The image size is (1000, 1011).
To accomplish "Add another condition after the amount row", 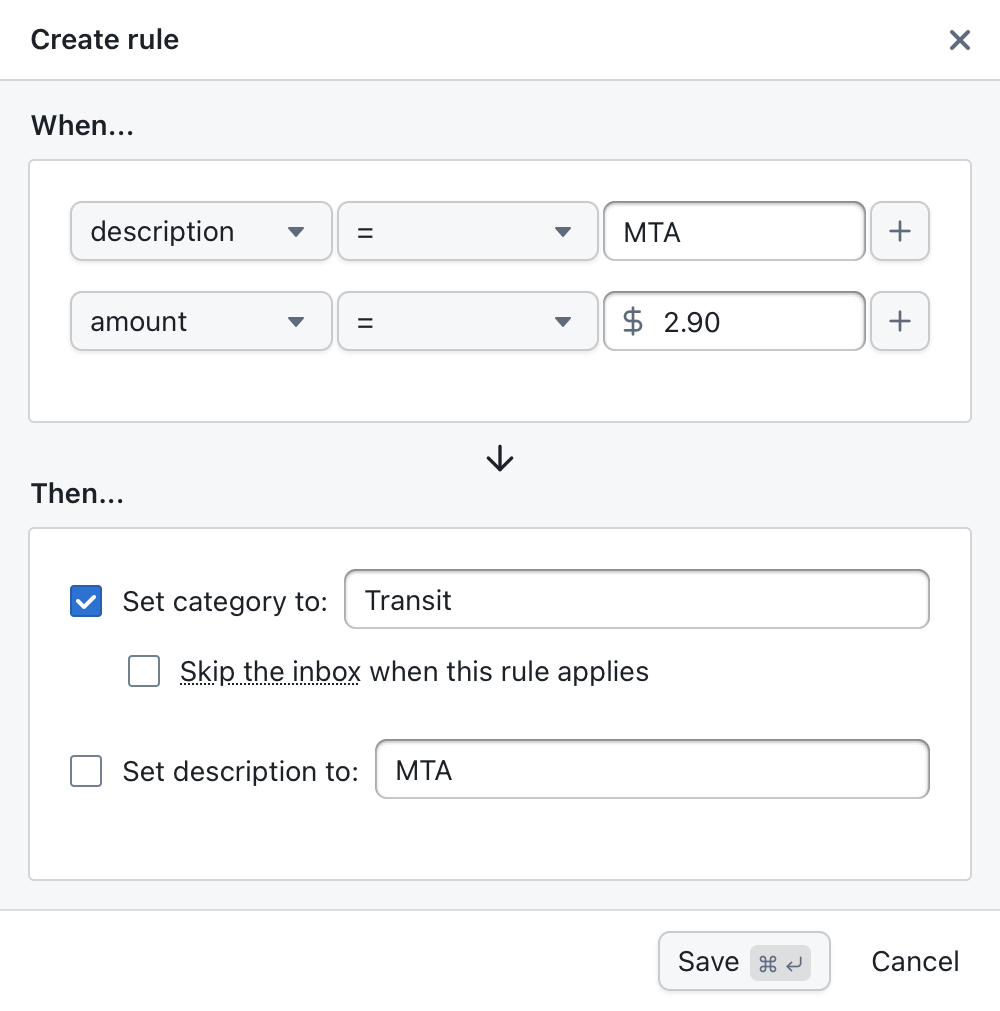I will [899, 321].
